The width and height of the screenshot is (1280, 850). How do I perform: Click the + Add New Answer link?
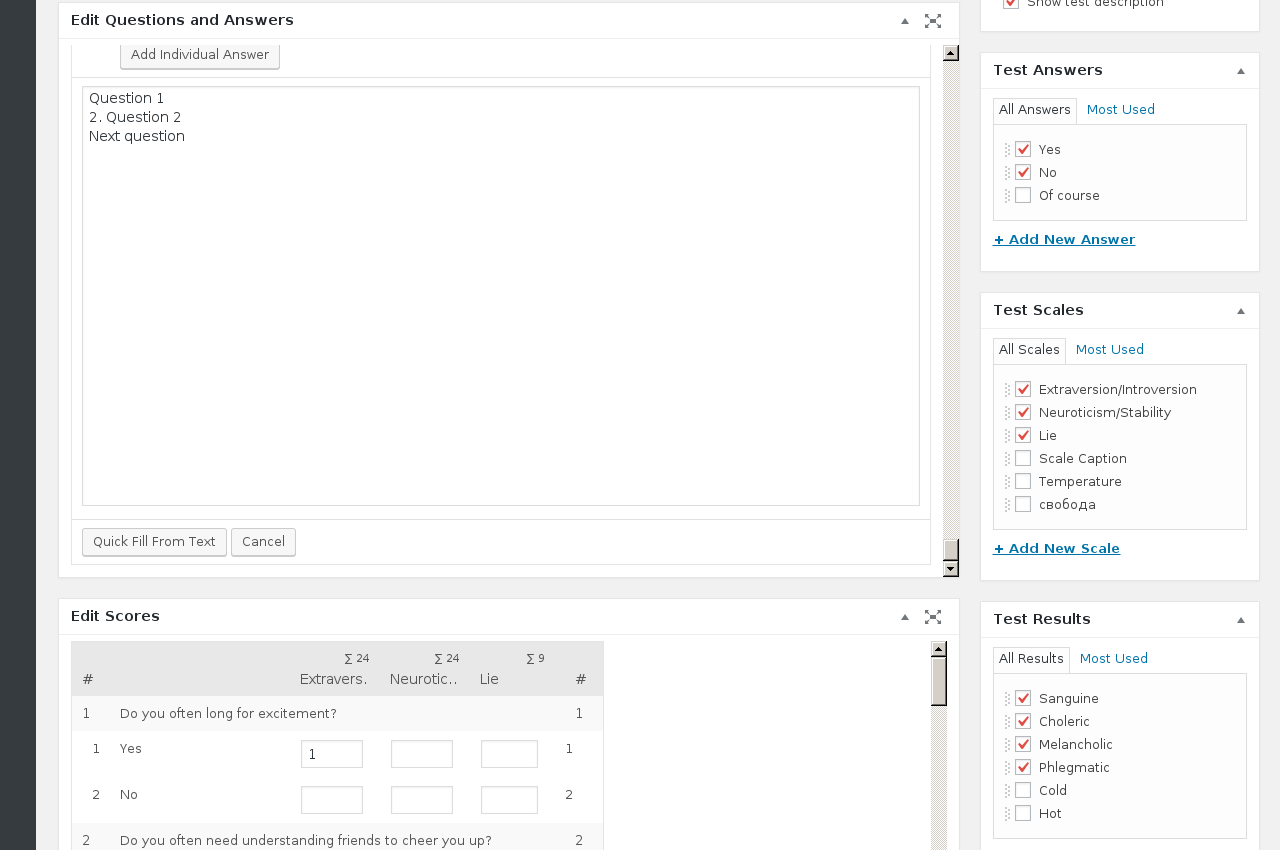coord(1064,240)
